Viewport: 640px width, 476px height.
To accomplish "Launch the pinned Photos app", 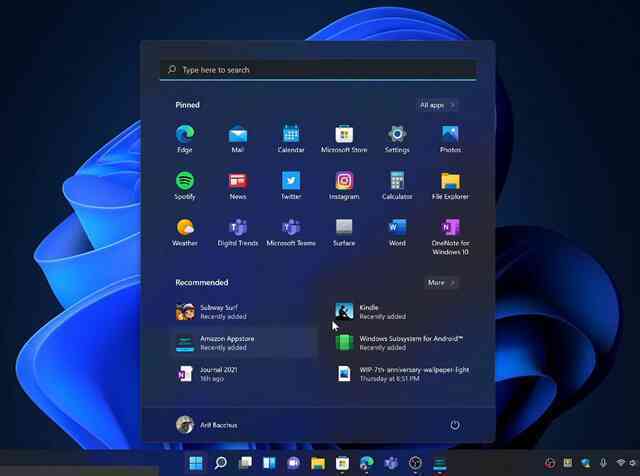I will pyautogui.click(x=450, y=139).
